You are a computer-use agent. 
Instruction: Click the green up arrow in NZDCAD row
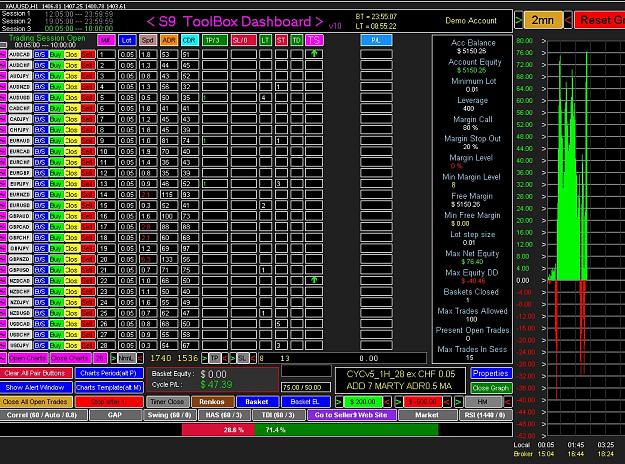[314, 280]
